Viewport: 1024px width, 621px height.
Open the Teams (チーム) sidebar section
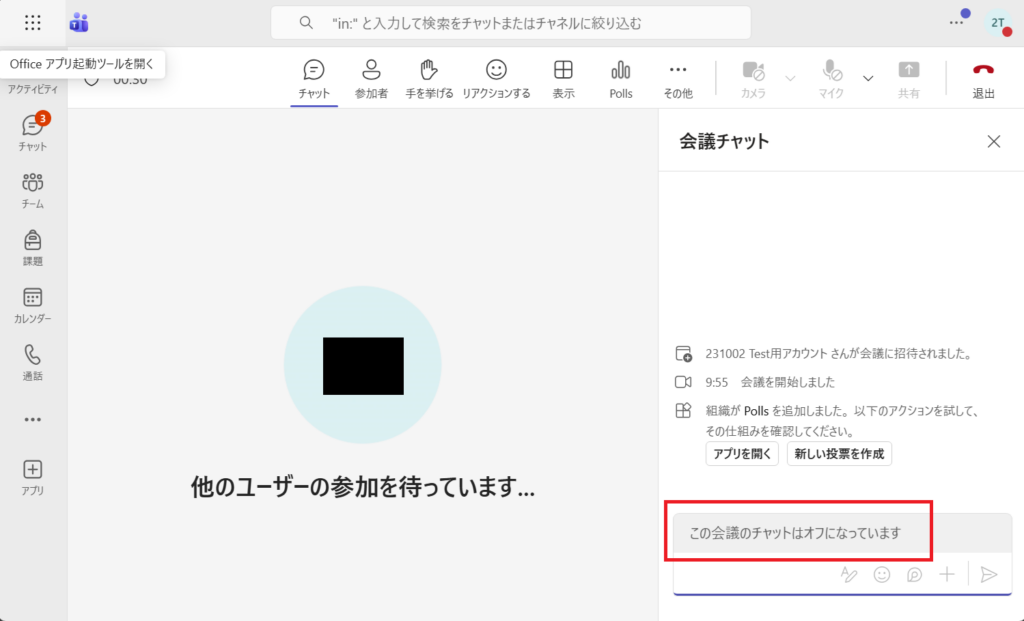[33, 189]
